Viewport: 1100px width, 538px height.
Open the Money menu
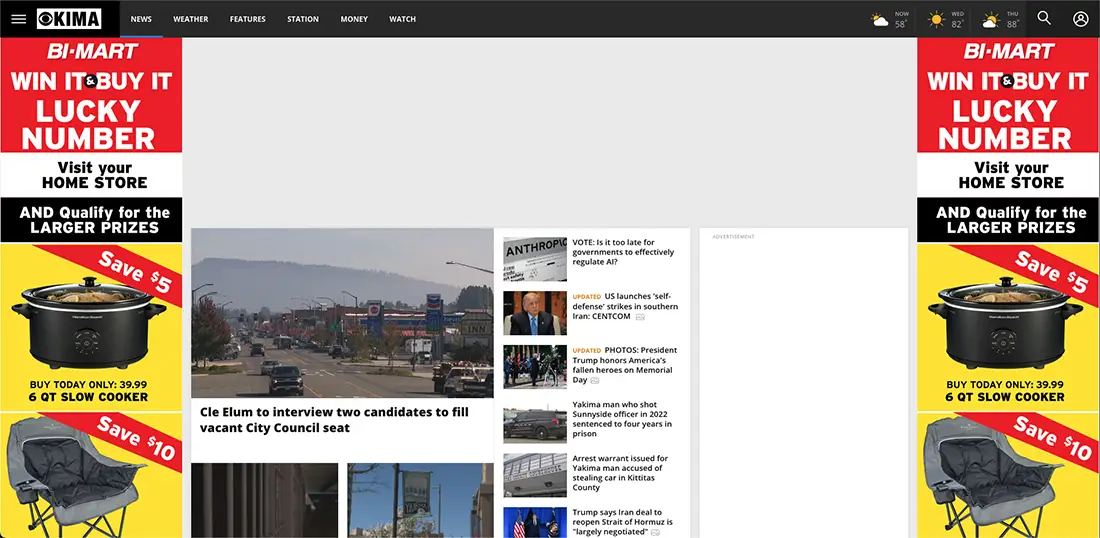click(x=354, y=19)
